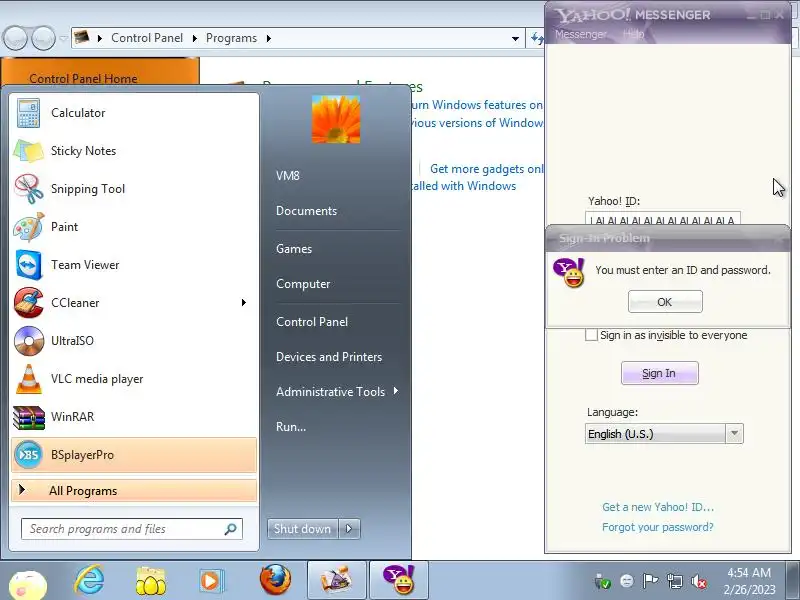The height and width of the screenshot is (600, 800).
Task: Open the UltraISO disc icon
Action: tap(29, 341)
